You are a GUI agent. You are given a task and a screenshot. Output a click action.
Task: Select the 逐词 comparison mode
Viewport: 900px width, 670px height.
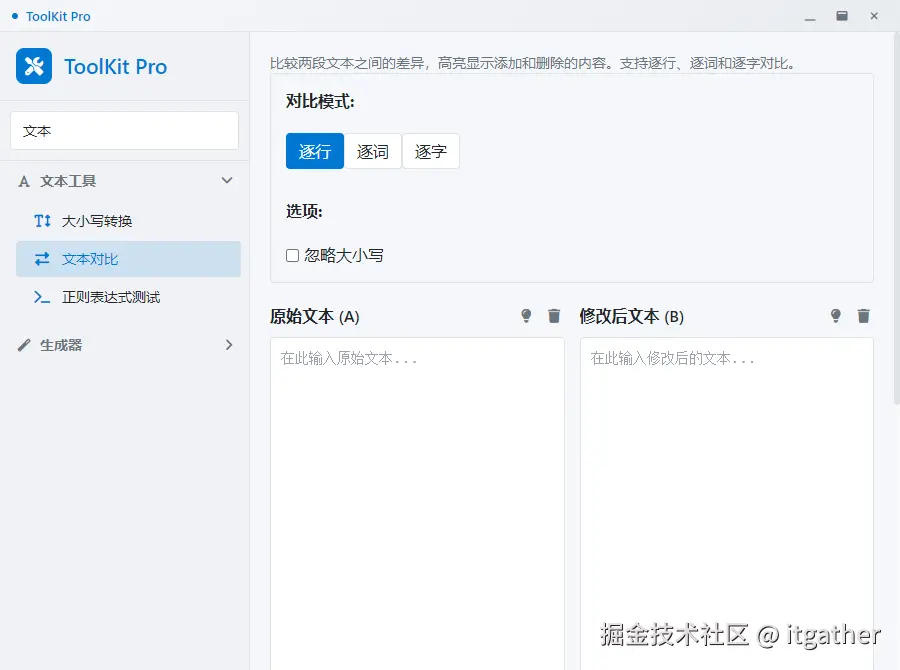pyautogui.click(x=373, y=151)
